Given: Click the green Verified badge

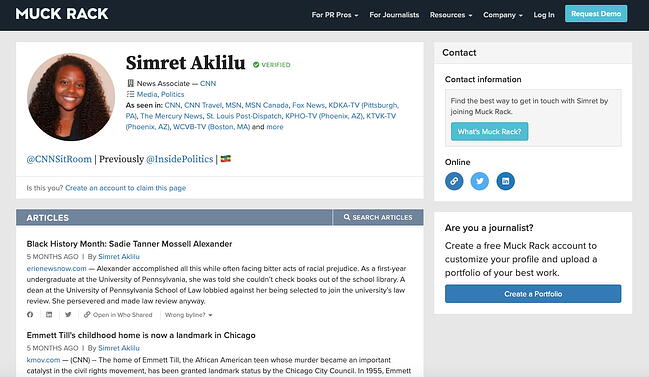Looking at the screenshot, I should tap(272, 65).
